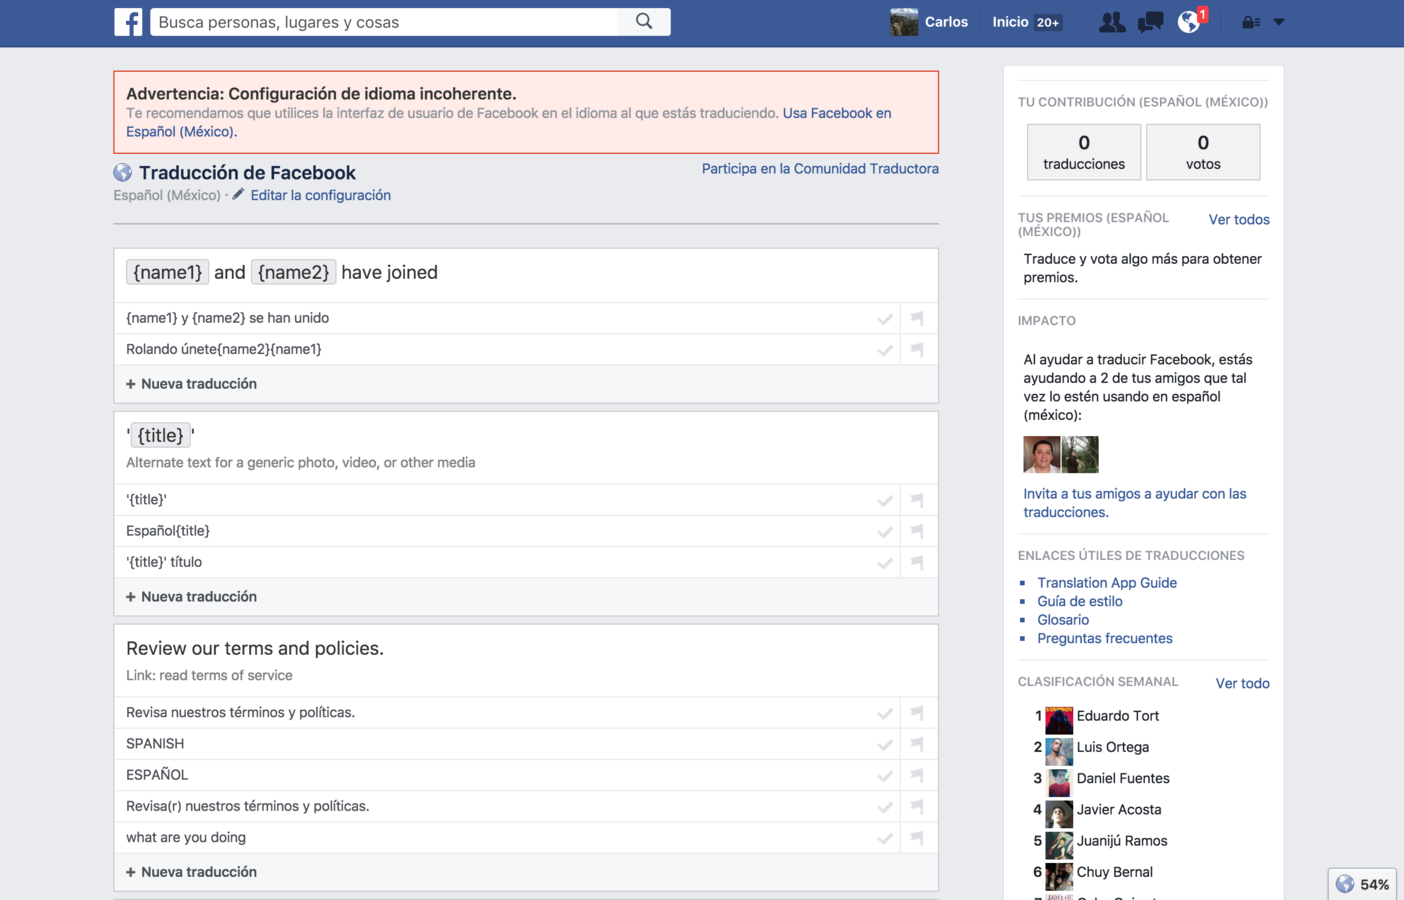The image size is (1404, 900).
Task: Open Preguntas frecuentes link
Action: [1105, 638]
